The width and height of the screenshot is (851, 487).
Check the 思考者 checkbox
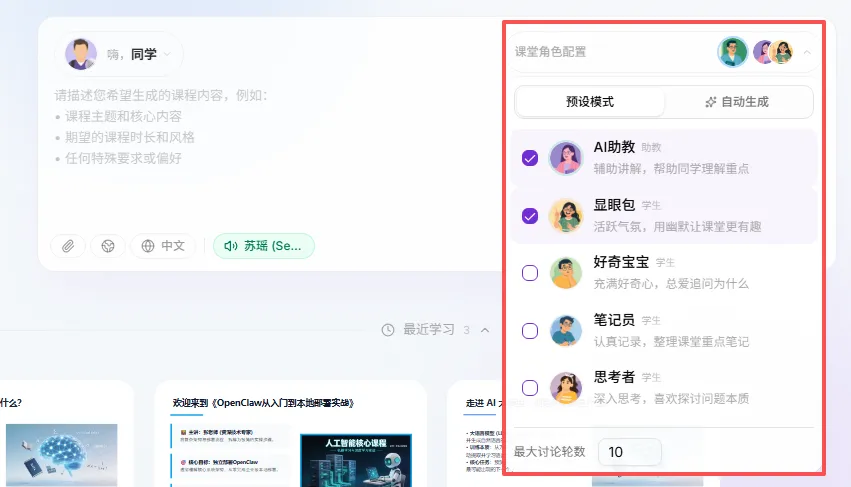[530, 388]
